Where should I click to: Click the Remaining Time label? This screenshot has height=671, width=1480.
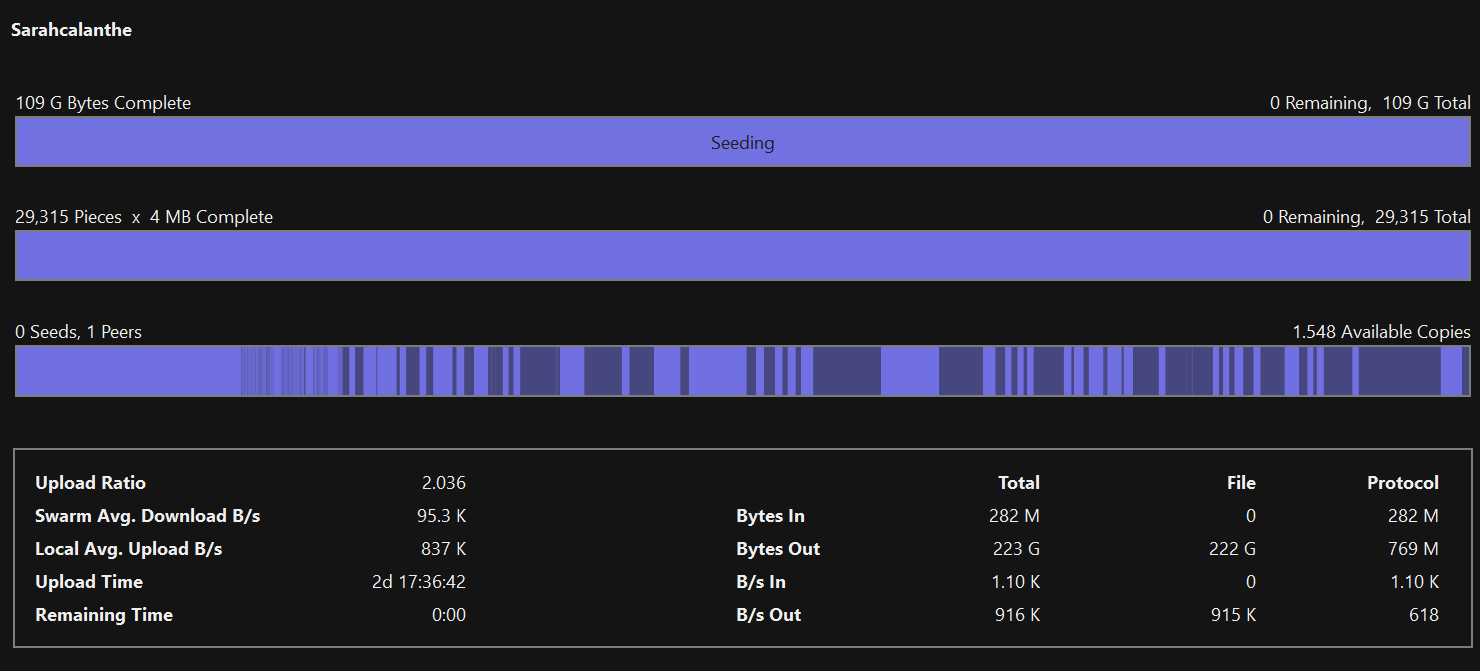[104, 615]
